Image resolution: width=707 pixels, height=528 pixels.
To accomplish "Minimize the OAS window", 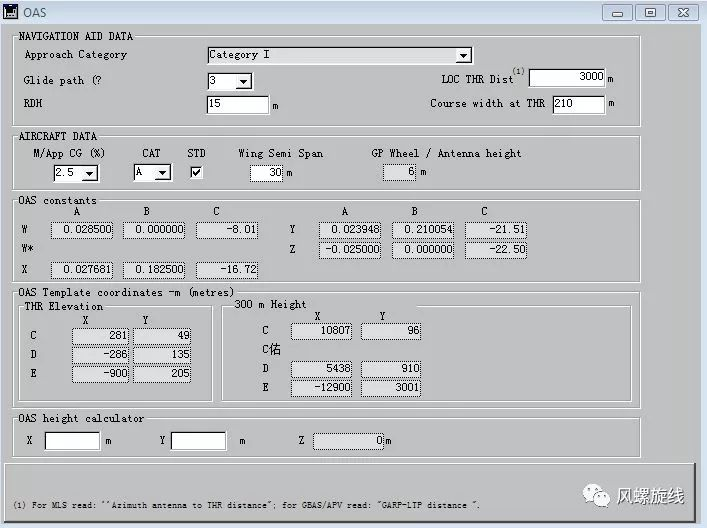I will [617, 13].
